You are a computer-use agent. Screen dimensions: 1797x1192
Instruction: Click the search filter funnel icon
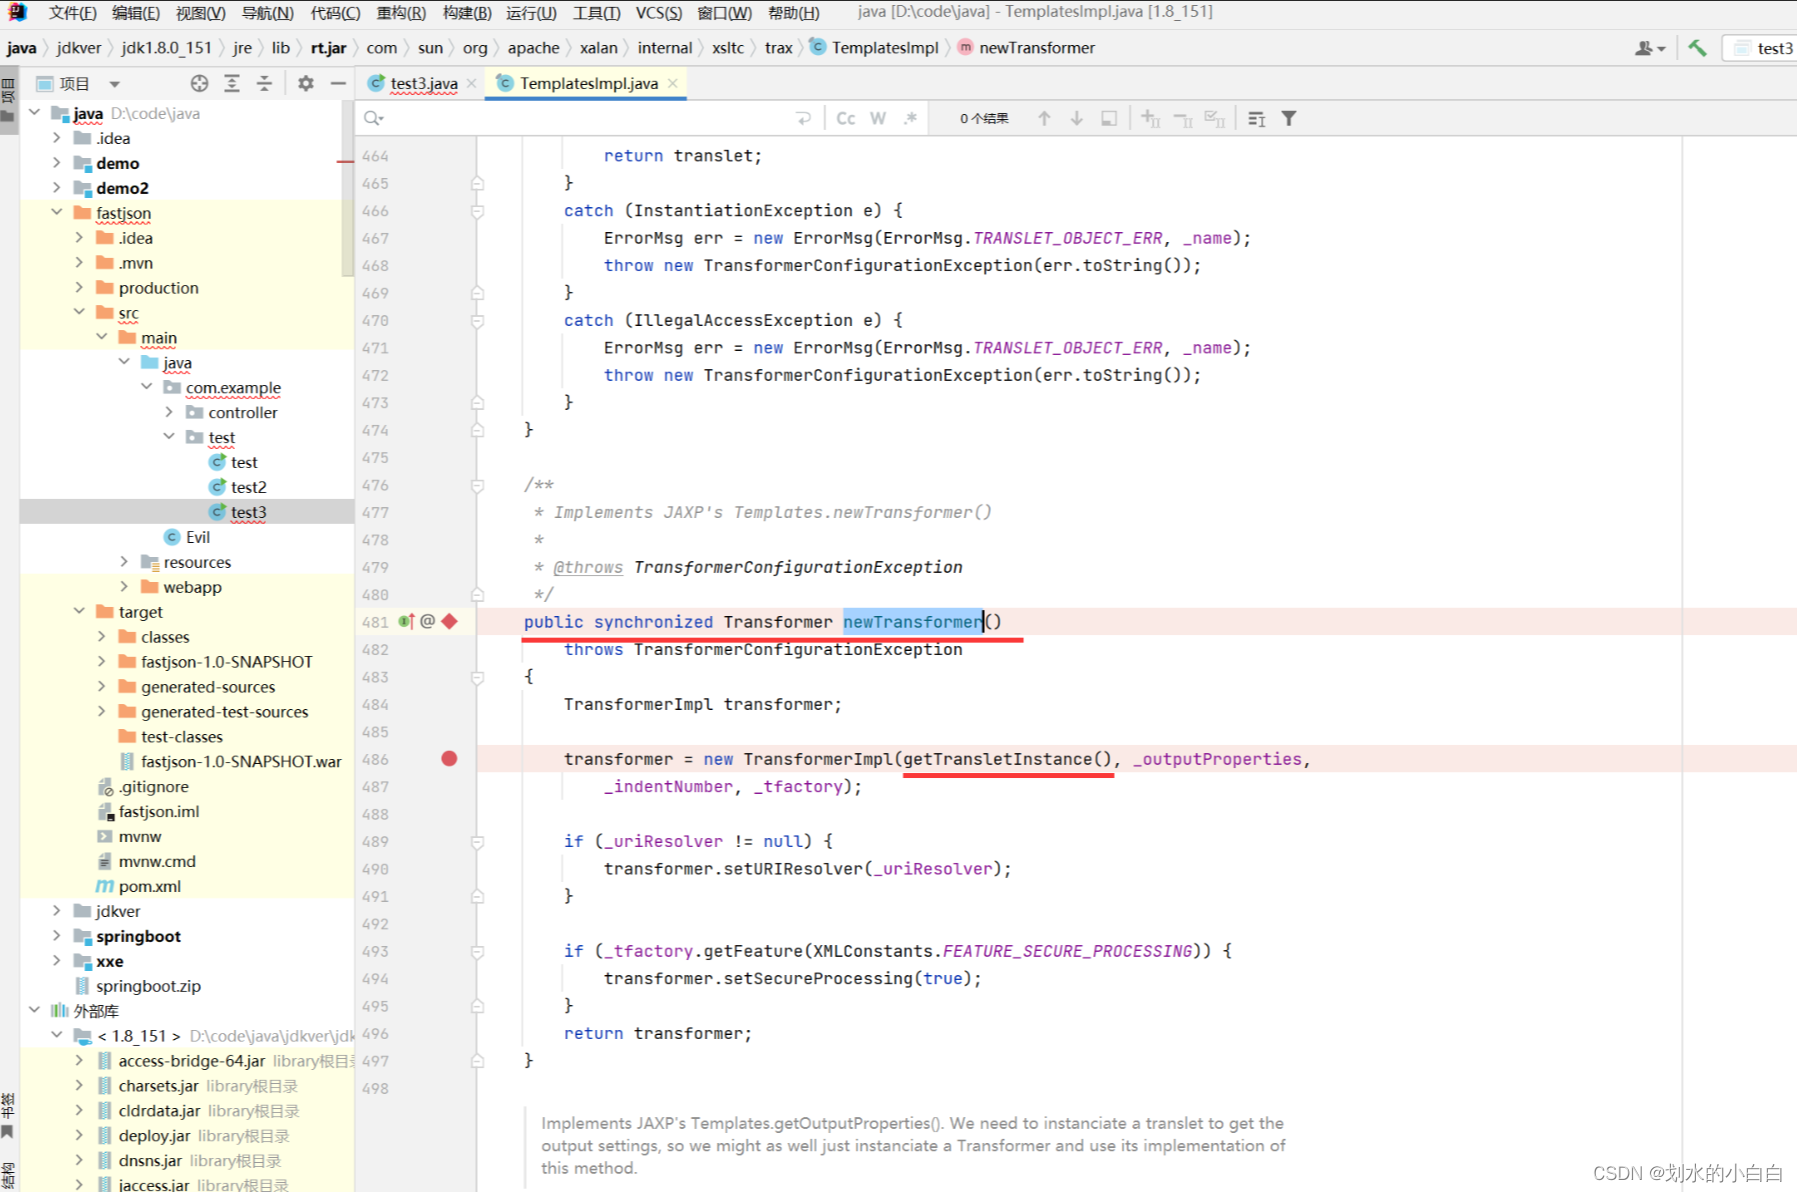click(1289, 118)
